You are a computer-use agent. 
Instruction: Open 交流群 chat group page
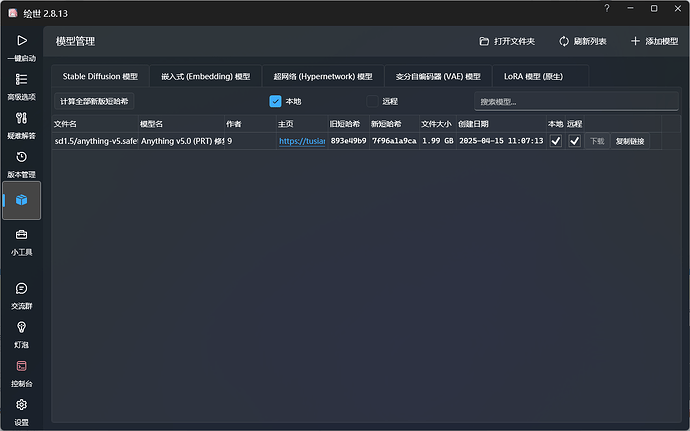[22, 295]
